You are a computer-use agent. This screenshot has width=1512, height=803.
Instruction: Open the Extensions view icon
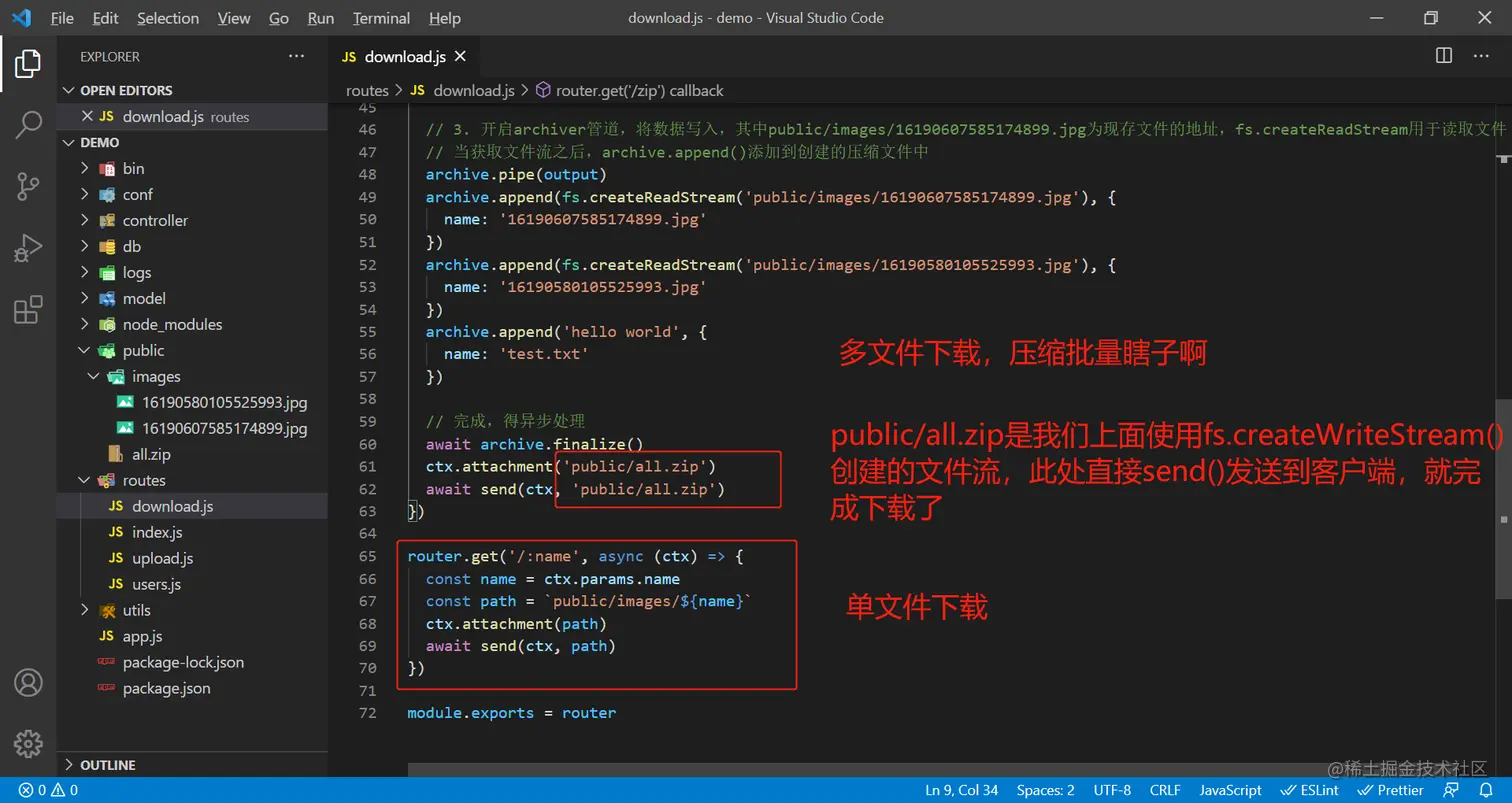pos(28,310)
